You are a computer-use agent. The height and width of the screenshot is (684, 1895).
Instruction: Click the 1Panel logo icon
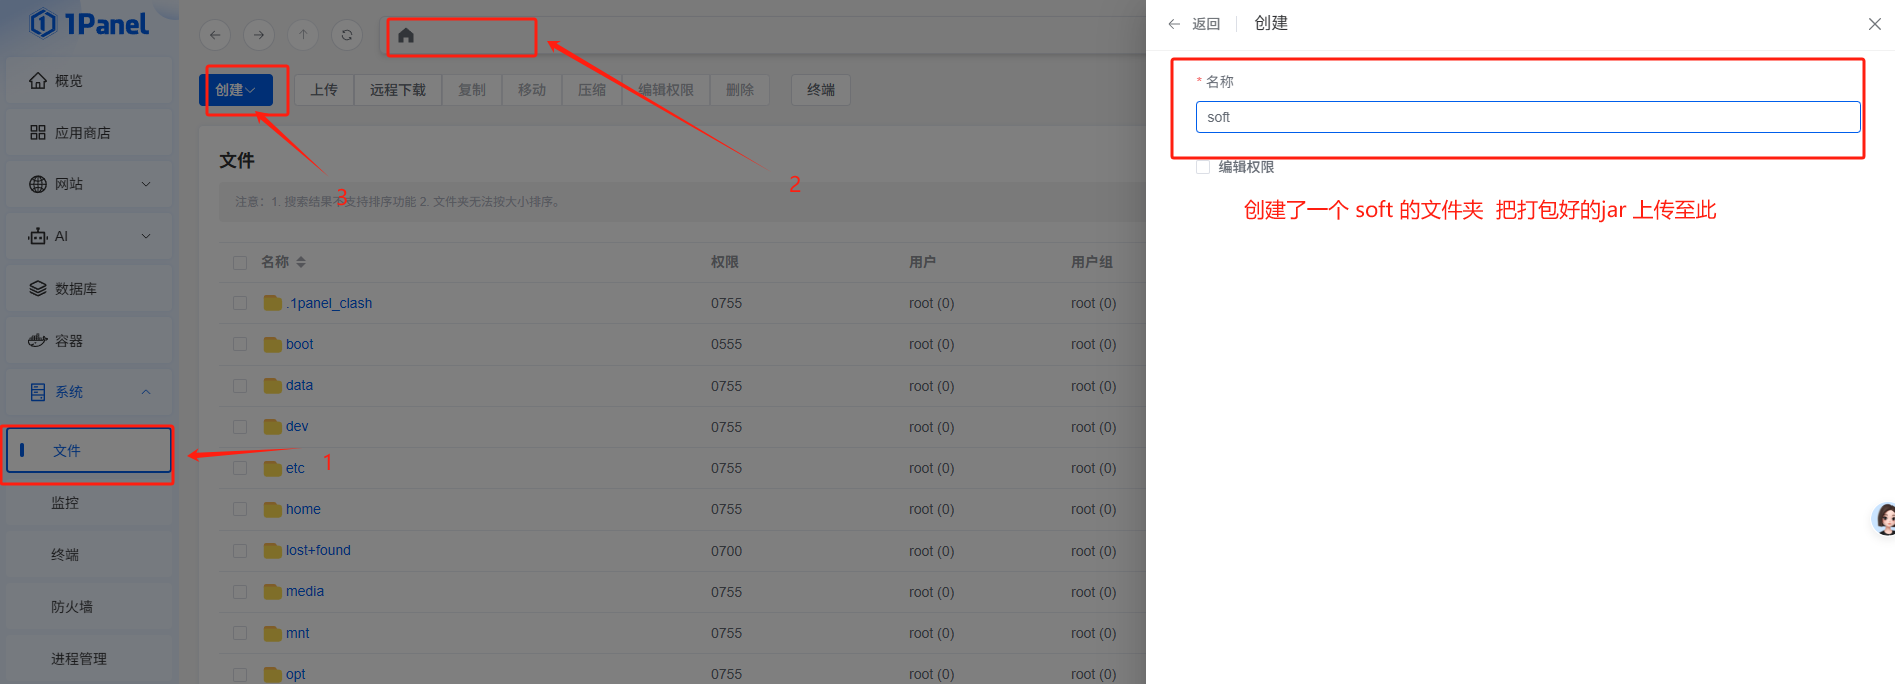[43, 23]
